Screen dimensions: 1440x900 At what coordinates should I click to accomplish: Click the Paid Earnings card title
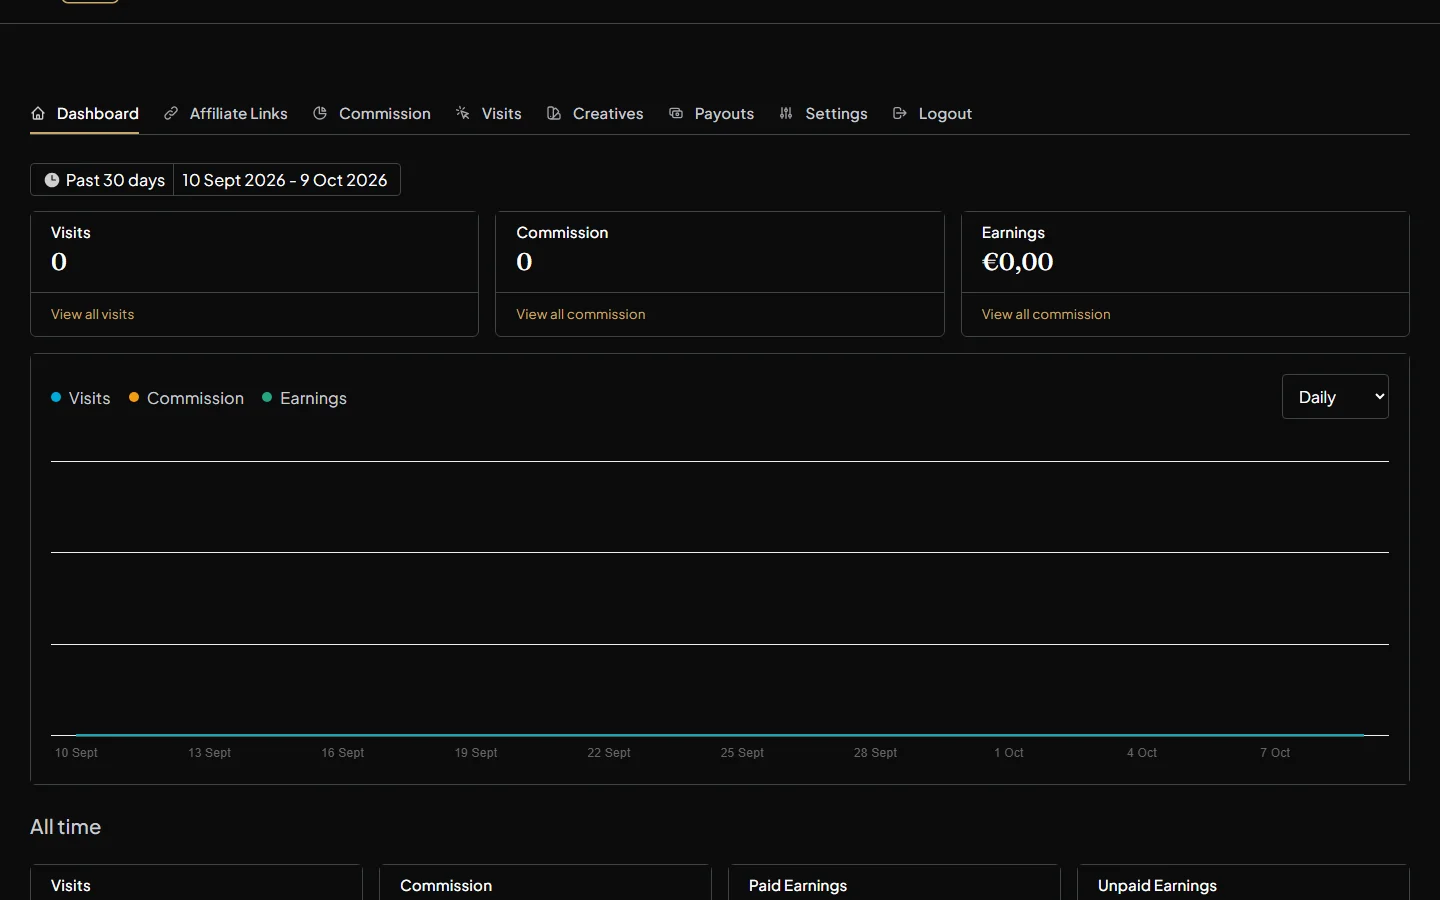tap(798, 886)
